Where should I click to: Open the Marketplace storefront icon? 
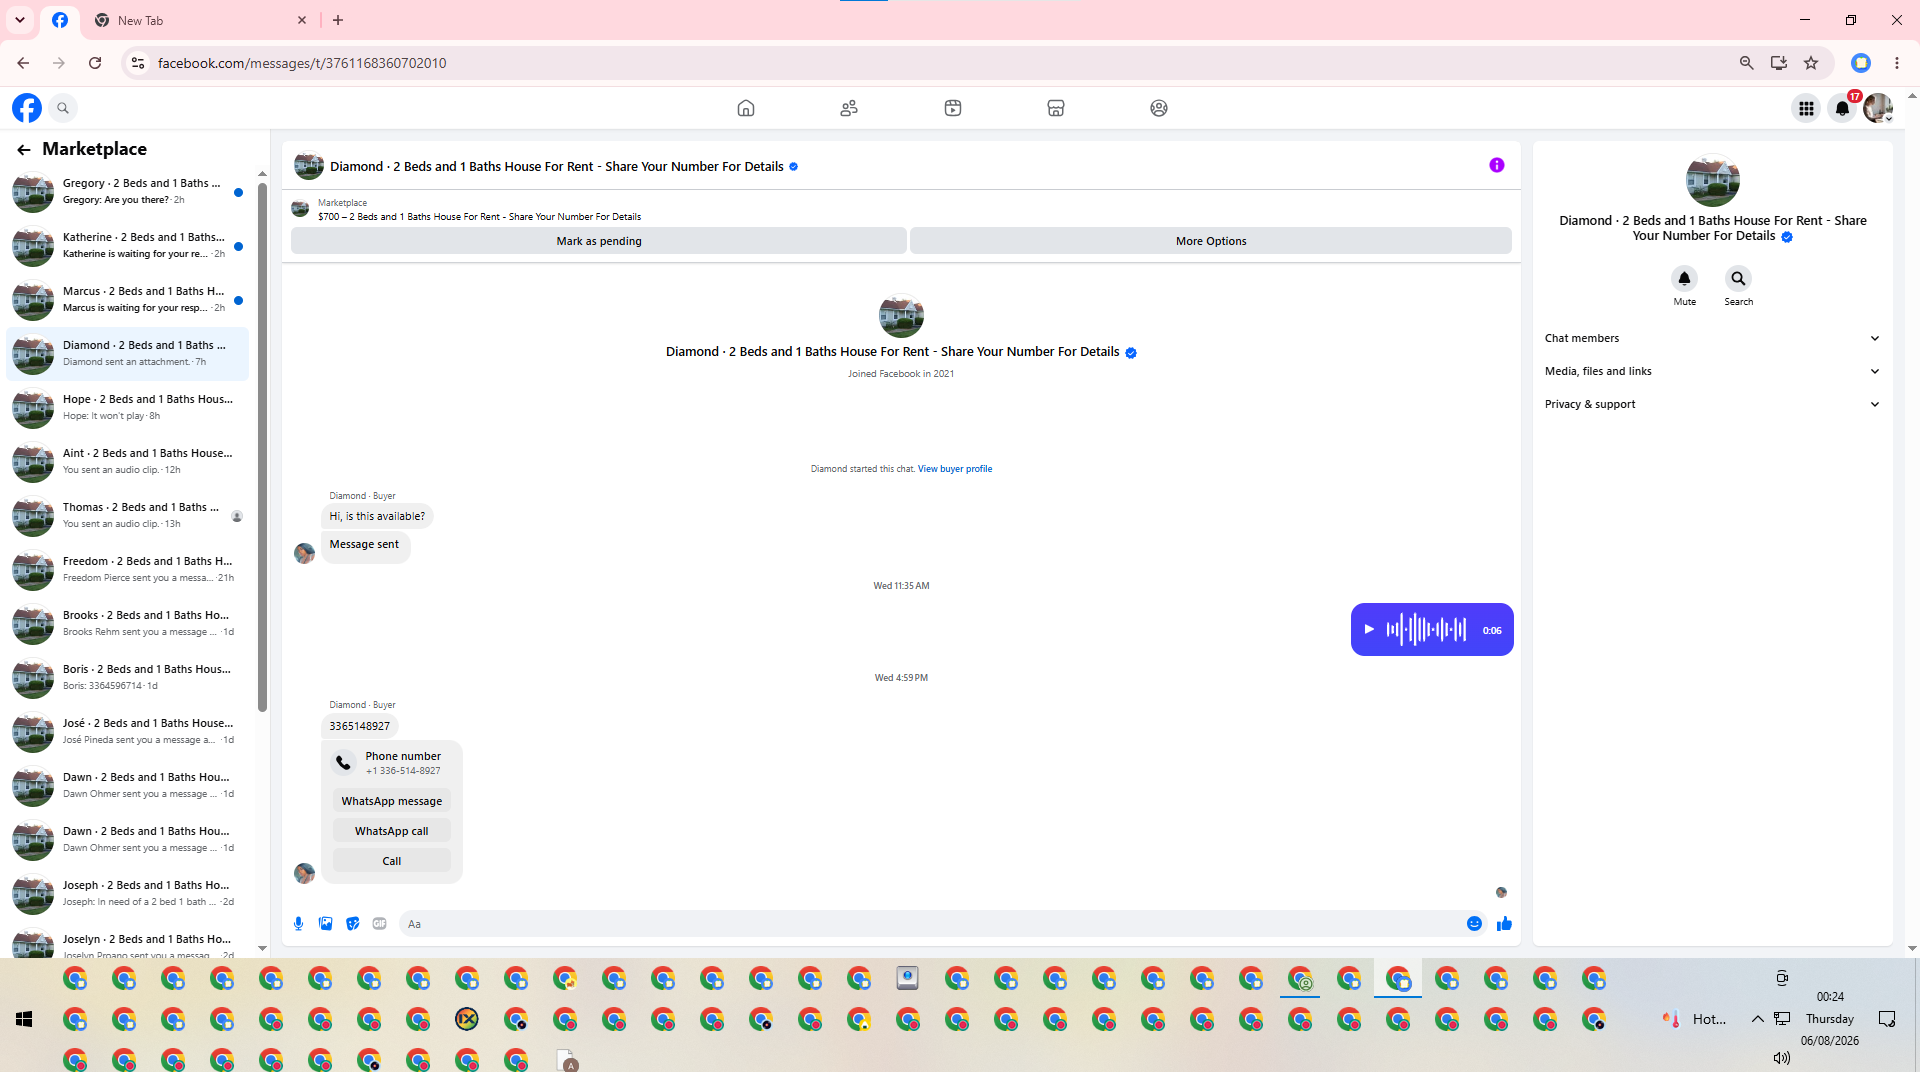(1056, 108)
